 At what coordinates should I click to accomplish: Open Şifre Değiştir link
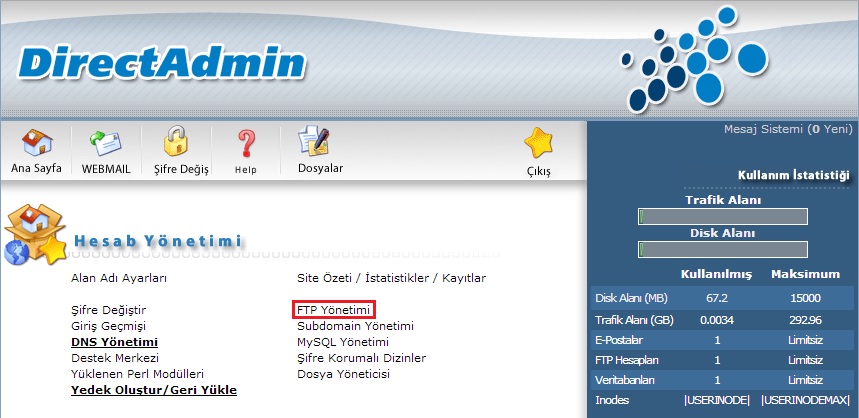108,310
